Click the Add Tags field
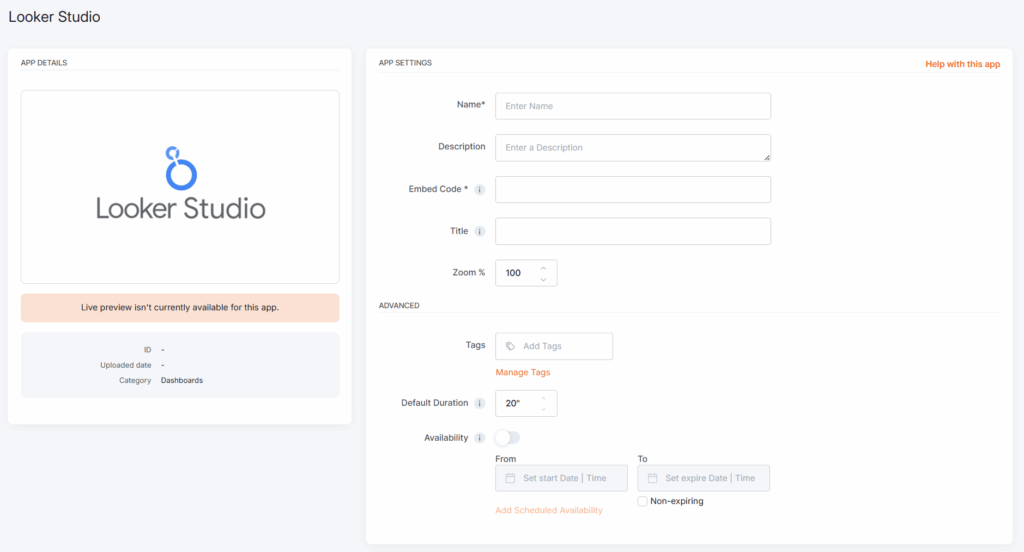Screen dimensions: 1024x552 pos(554,346)
